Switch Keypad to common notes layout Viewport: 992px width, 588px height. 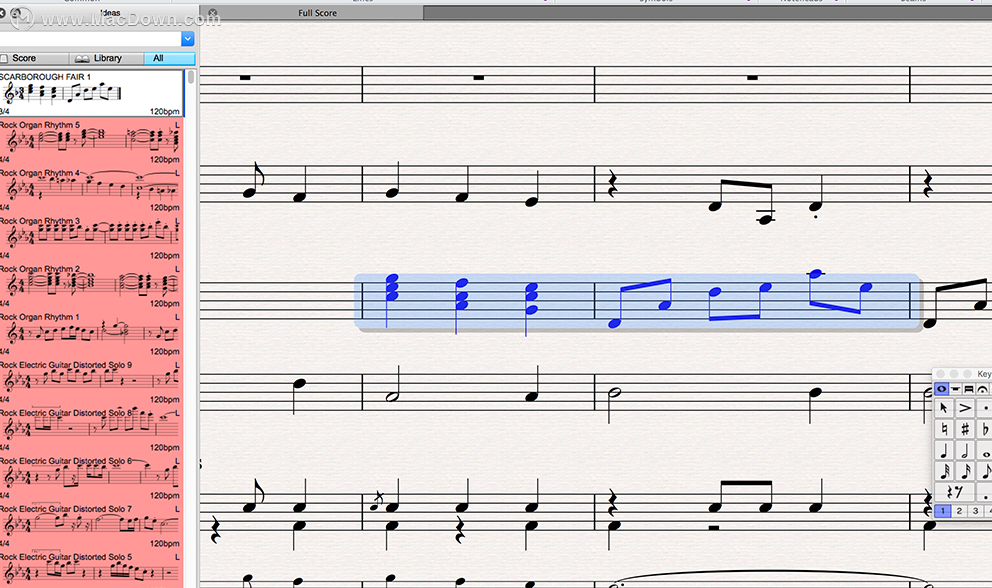coord(941,389)
